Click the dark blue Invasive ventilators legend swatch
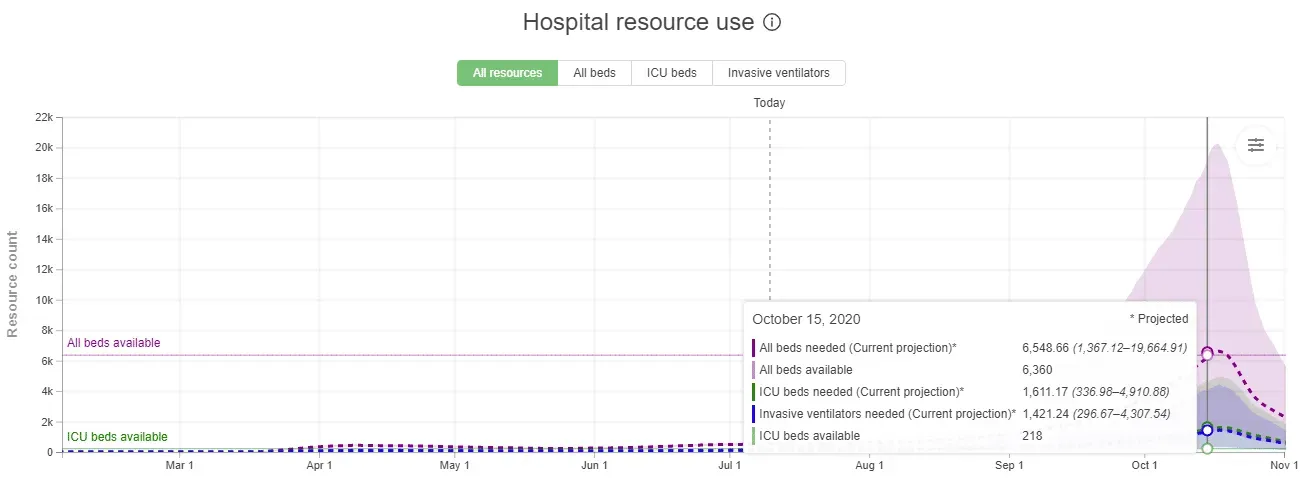 pyautogui.click(x=753, y=414)
